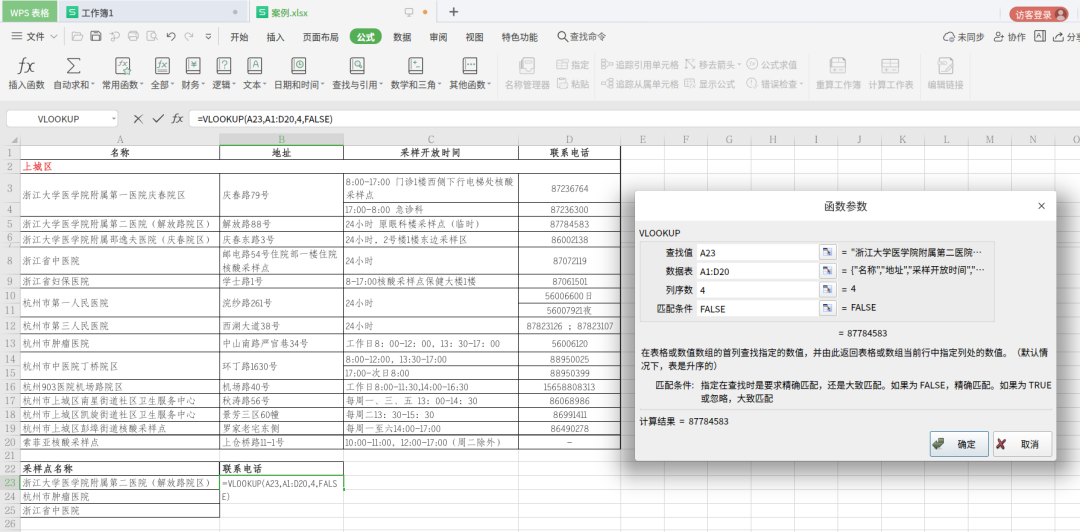Open the 财务 functions icon

[x=194, y=66]
